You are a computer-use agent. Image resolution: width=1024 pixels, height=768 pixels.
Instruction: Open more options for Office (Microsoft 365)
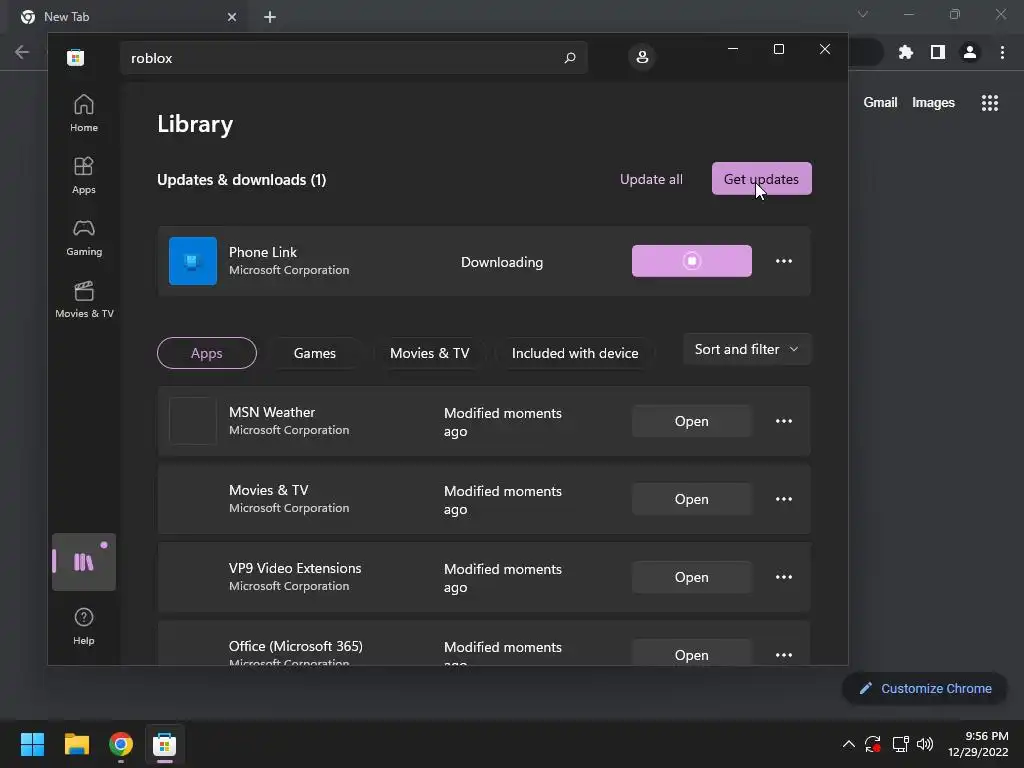(784, 655)
